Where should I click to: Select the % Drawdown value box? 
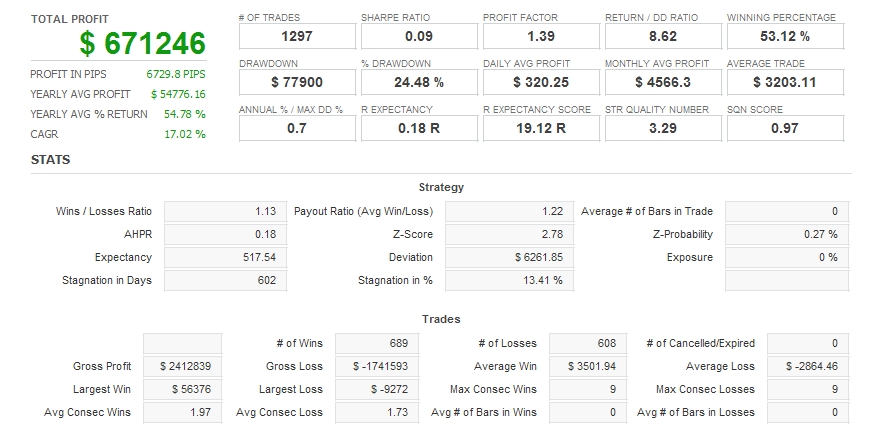[419, 82]
